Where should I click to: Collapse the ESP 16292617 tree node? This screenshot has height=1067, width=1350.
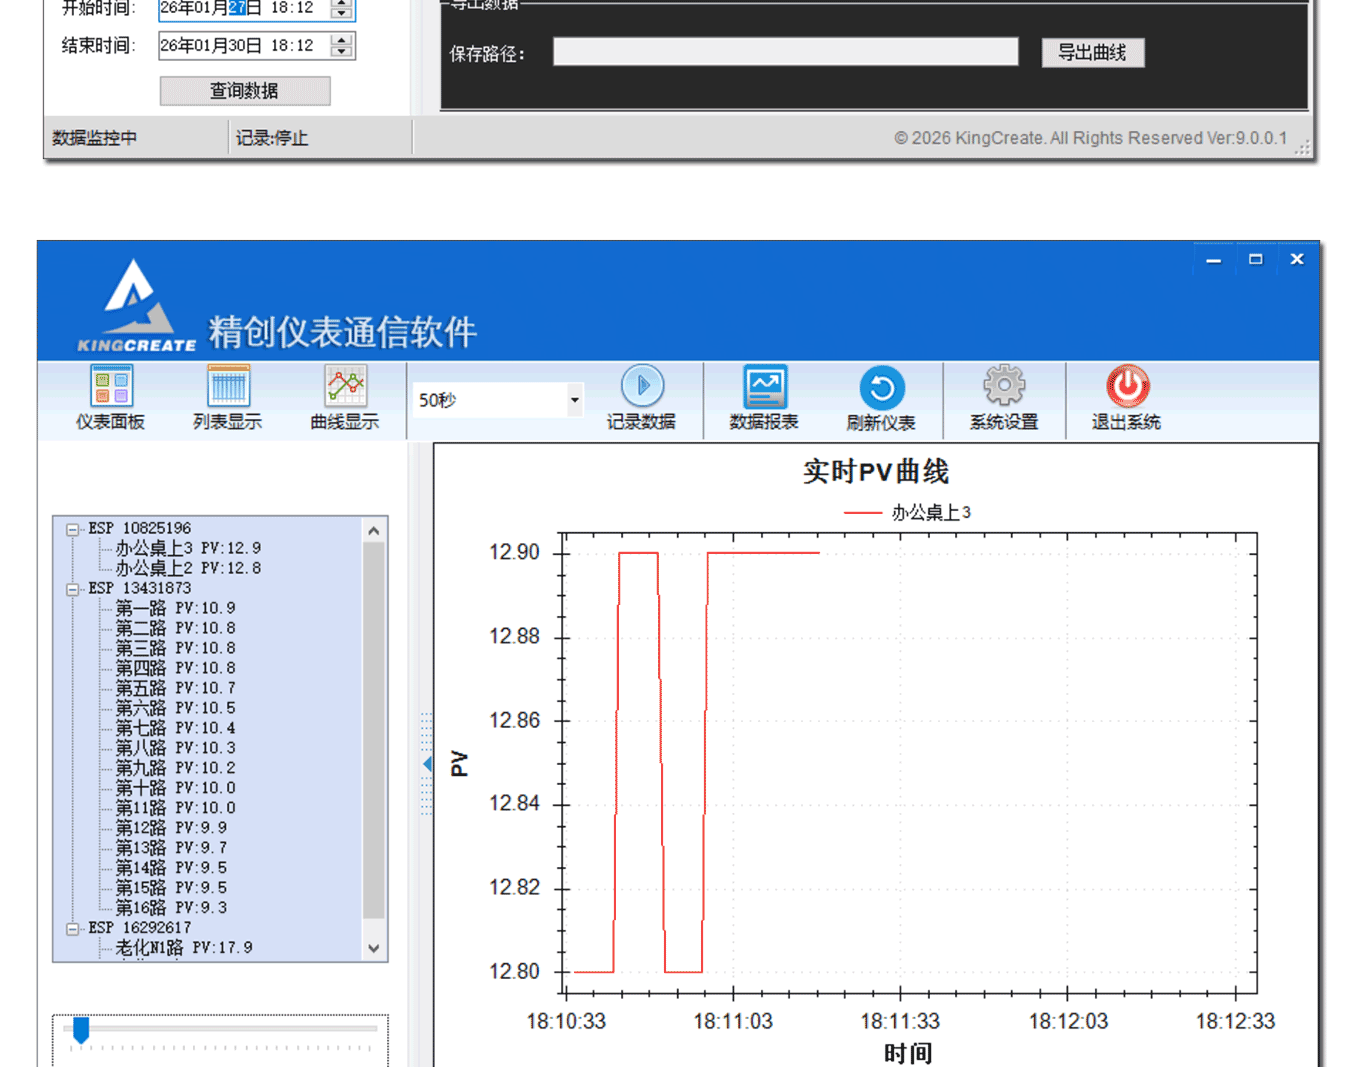[x=72, y=929]
